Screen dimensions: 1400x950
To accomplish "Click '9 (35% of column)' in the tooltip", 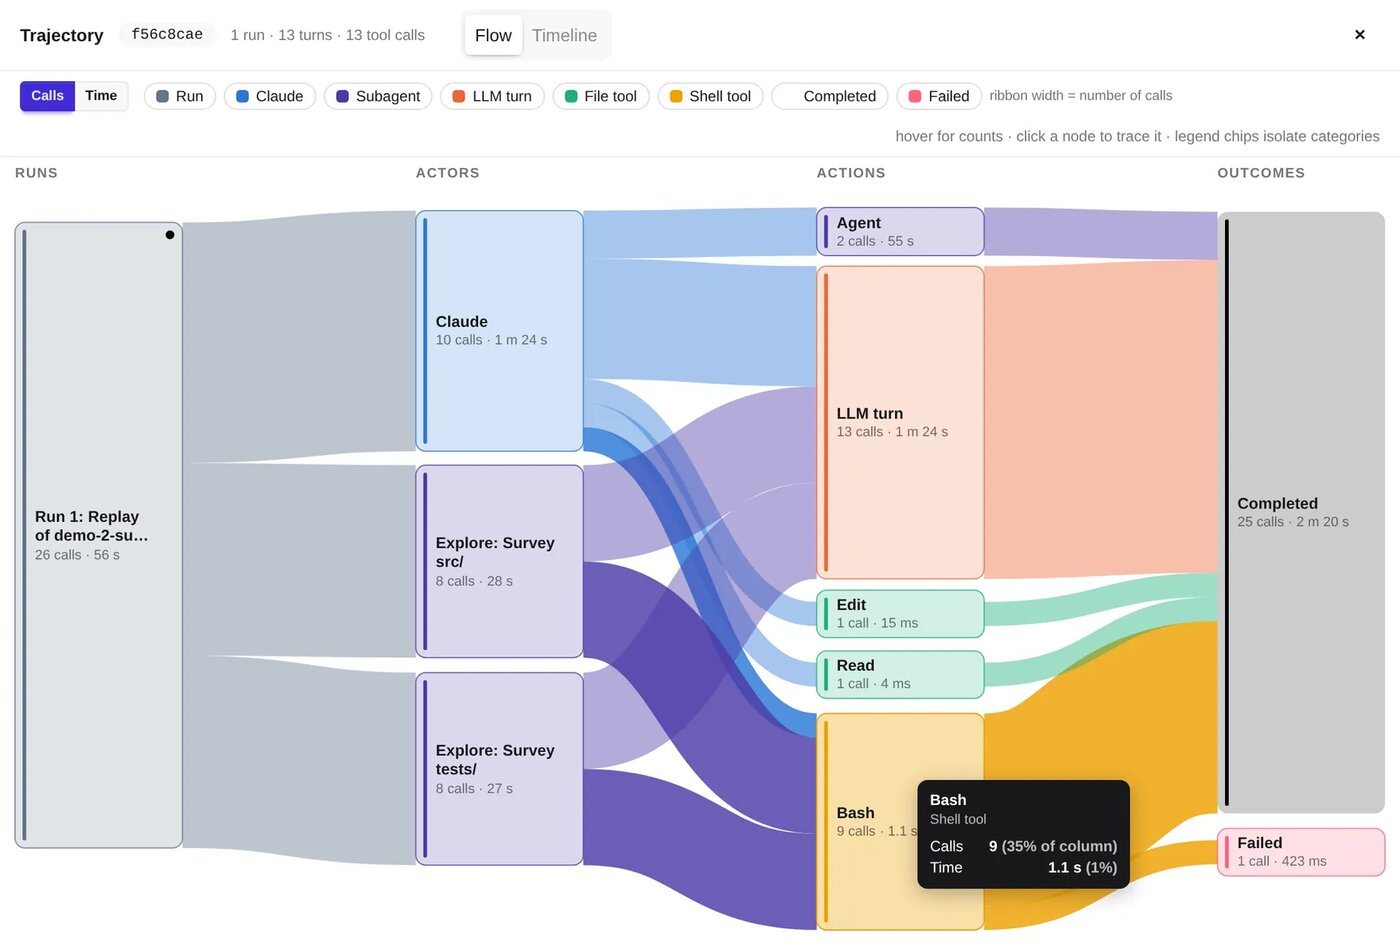I will (x=1053, y=846).
